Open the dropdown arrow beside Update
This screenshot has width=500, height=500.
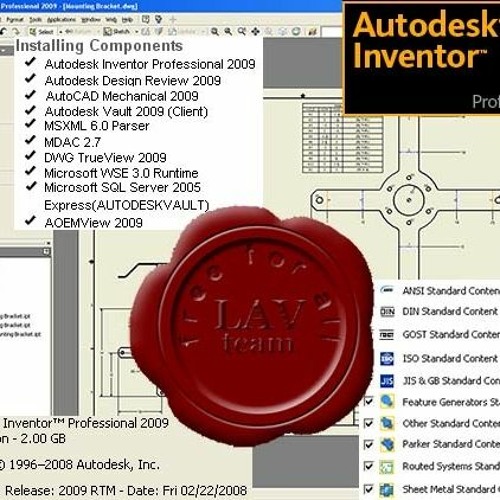203,32
